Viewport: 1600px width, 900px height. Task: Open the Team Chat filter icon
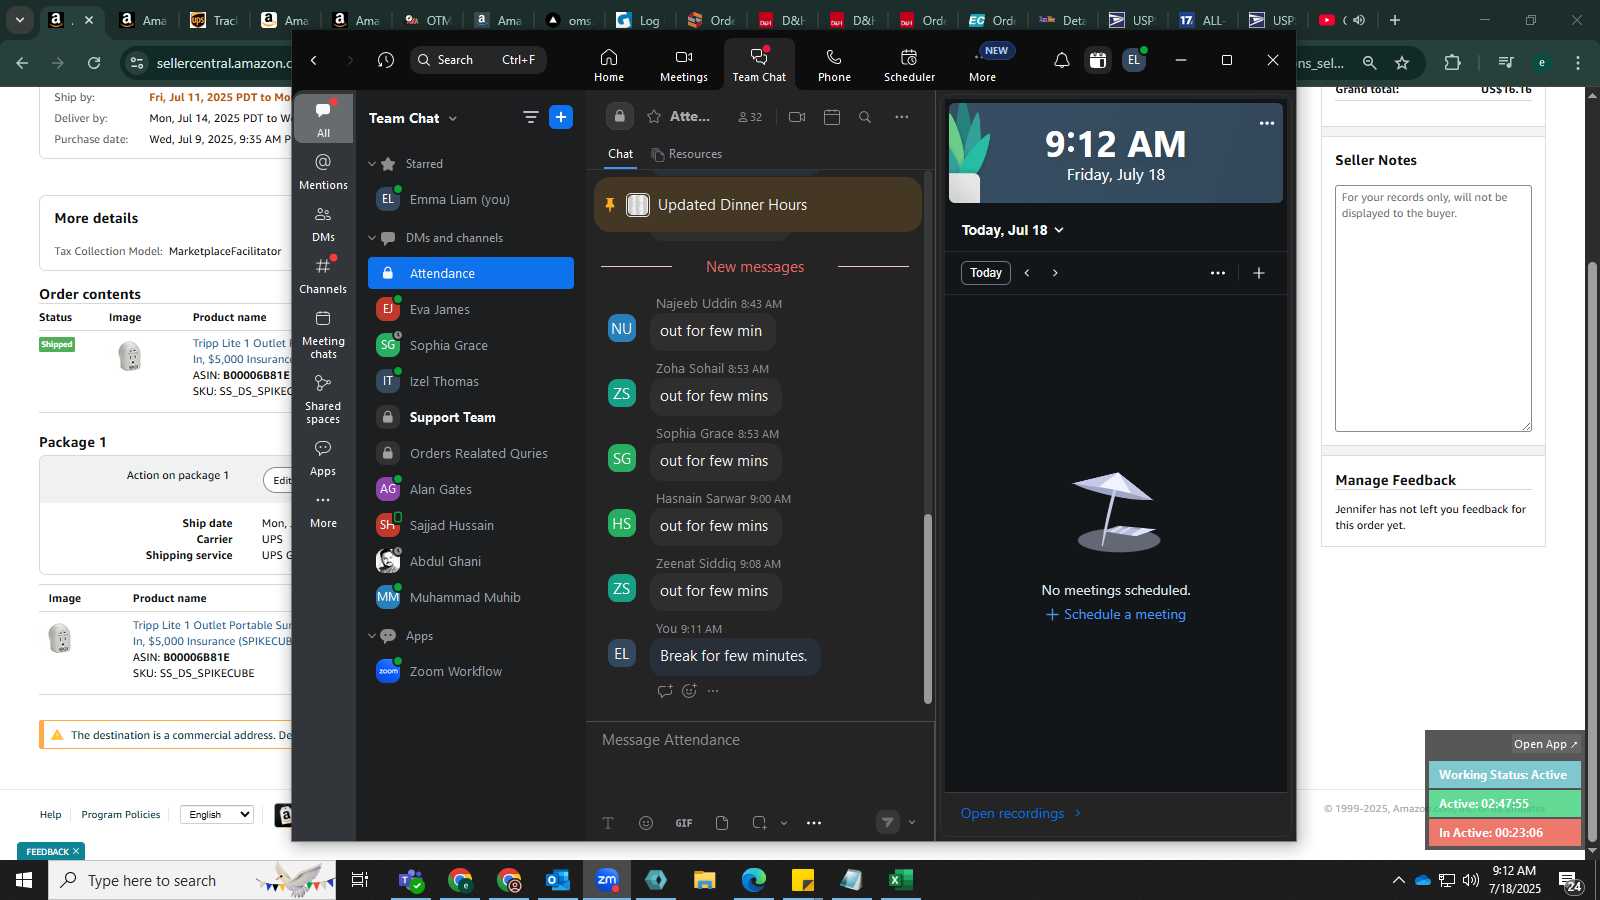coord(530,117)
